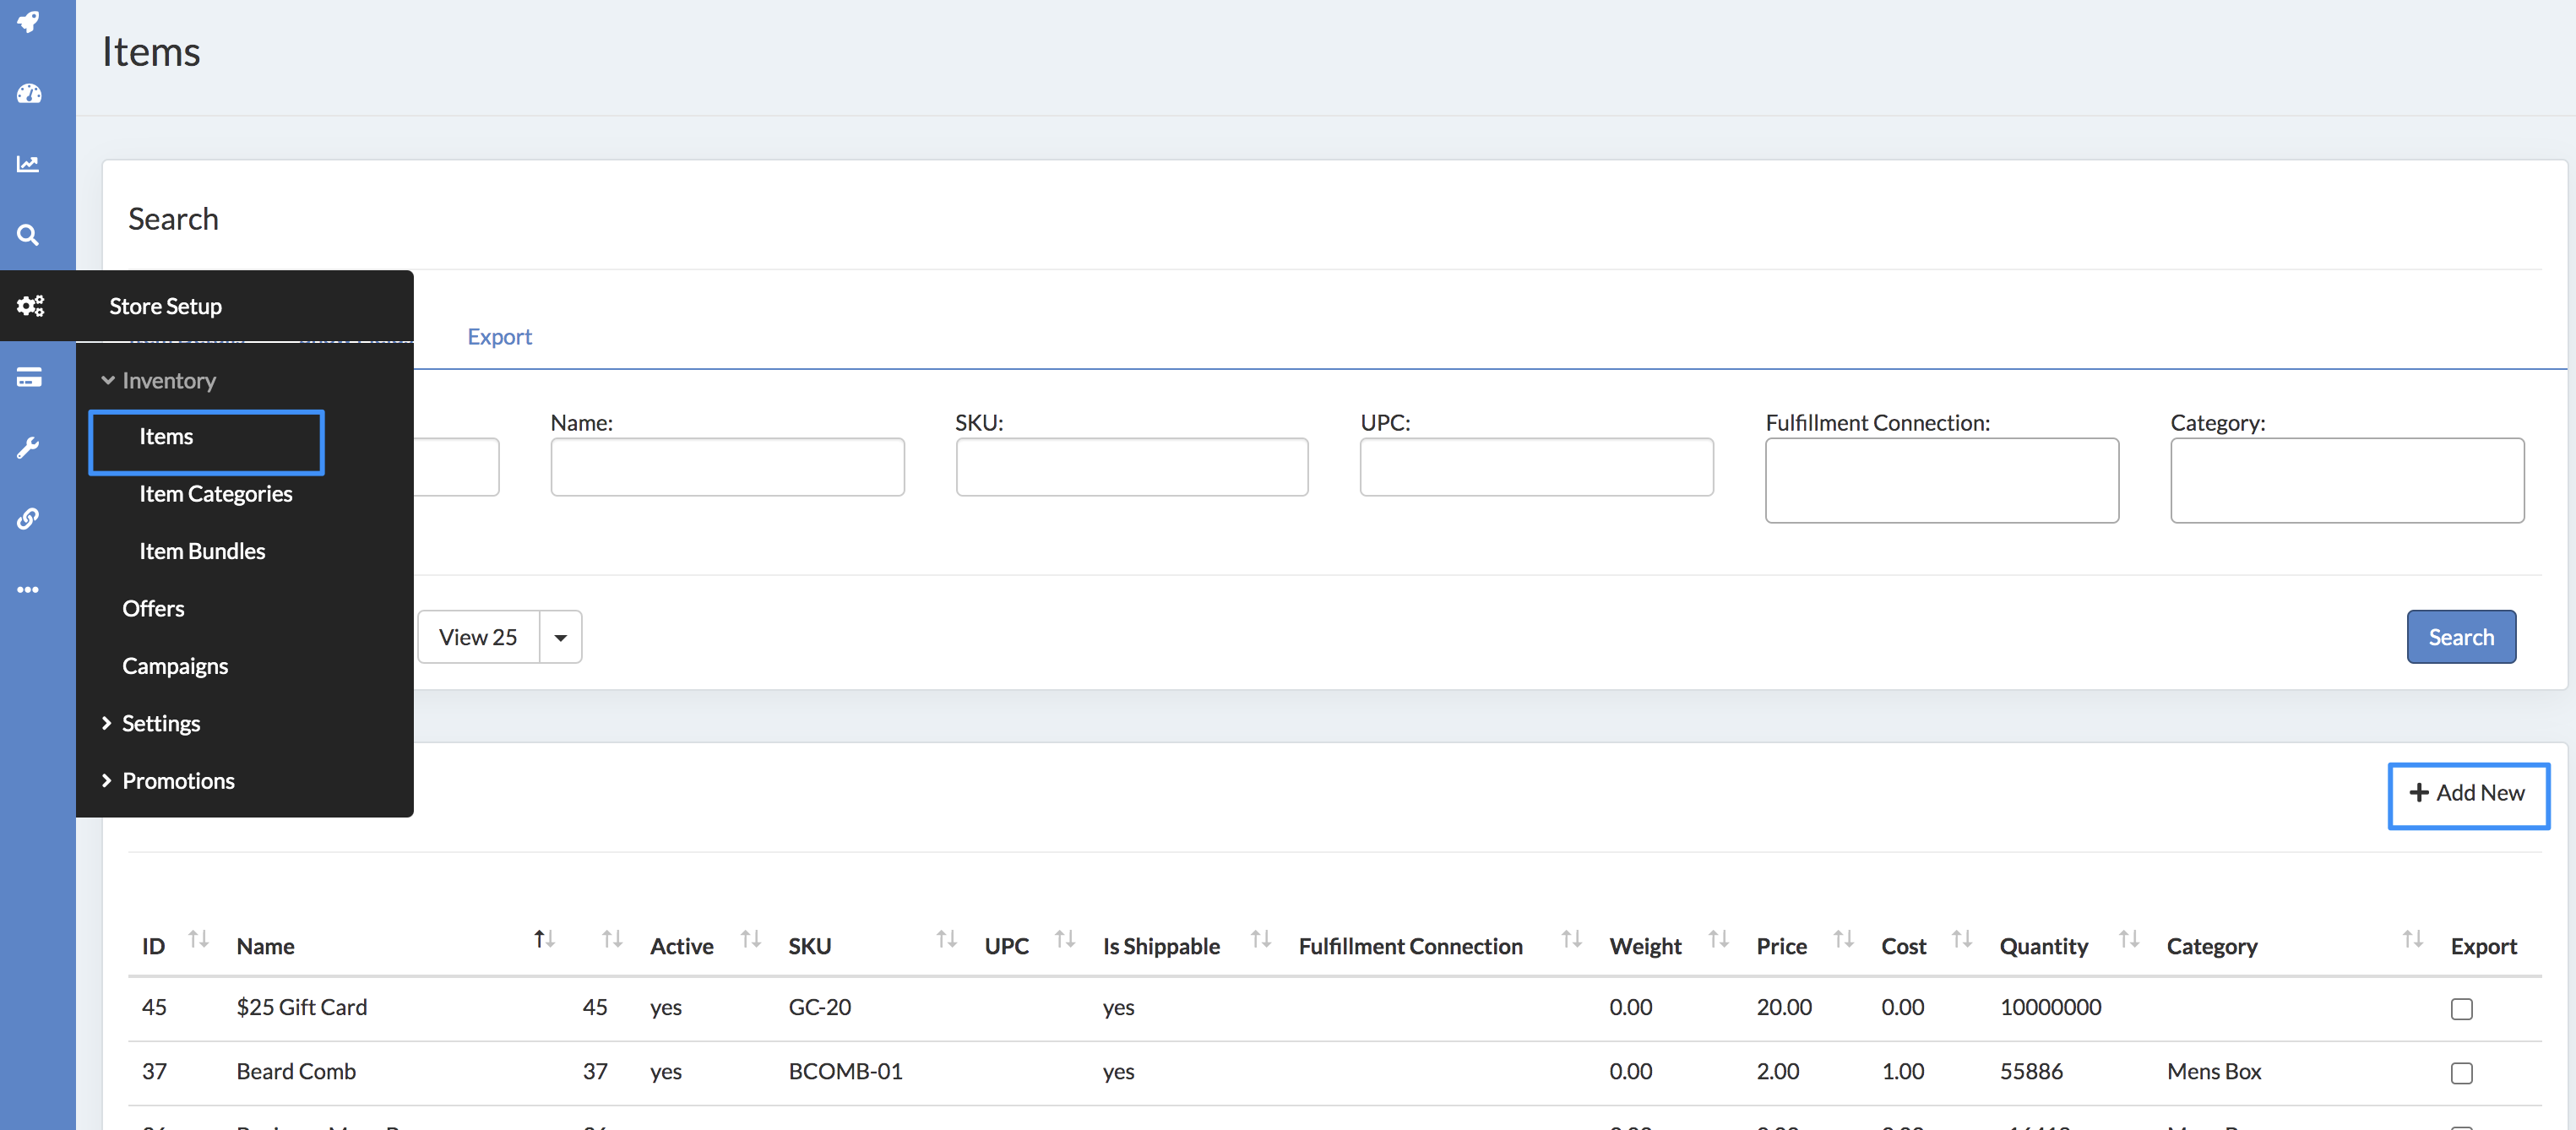Click the wrench tools icon
The image size is (2576, 1130).
click(29, 447)
